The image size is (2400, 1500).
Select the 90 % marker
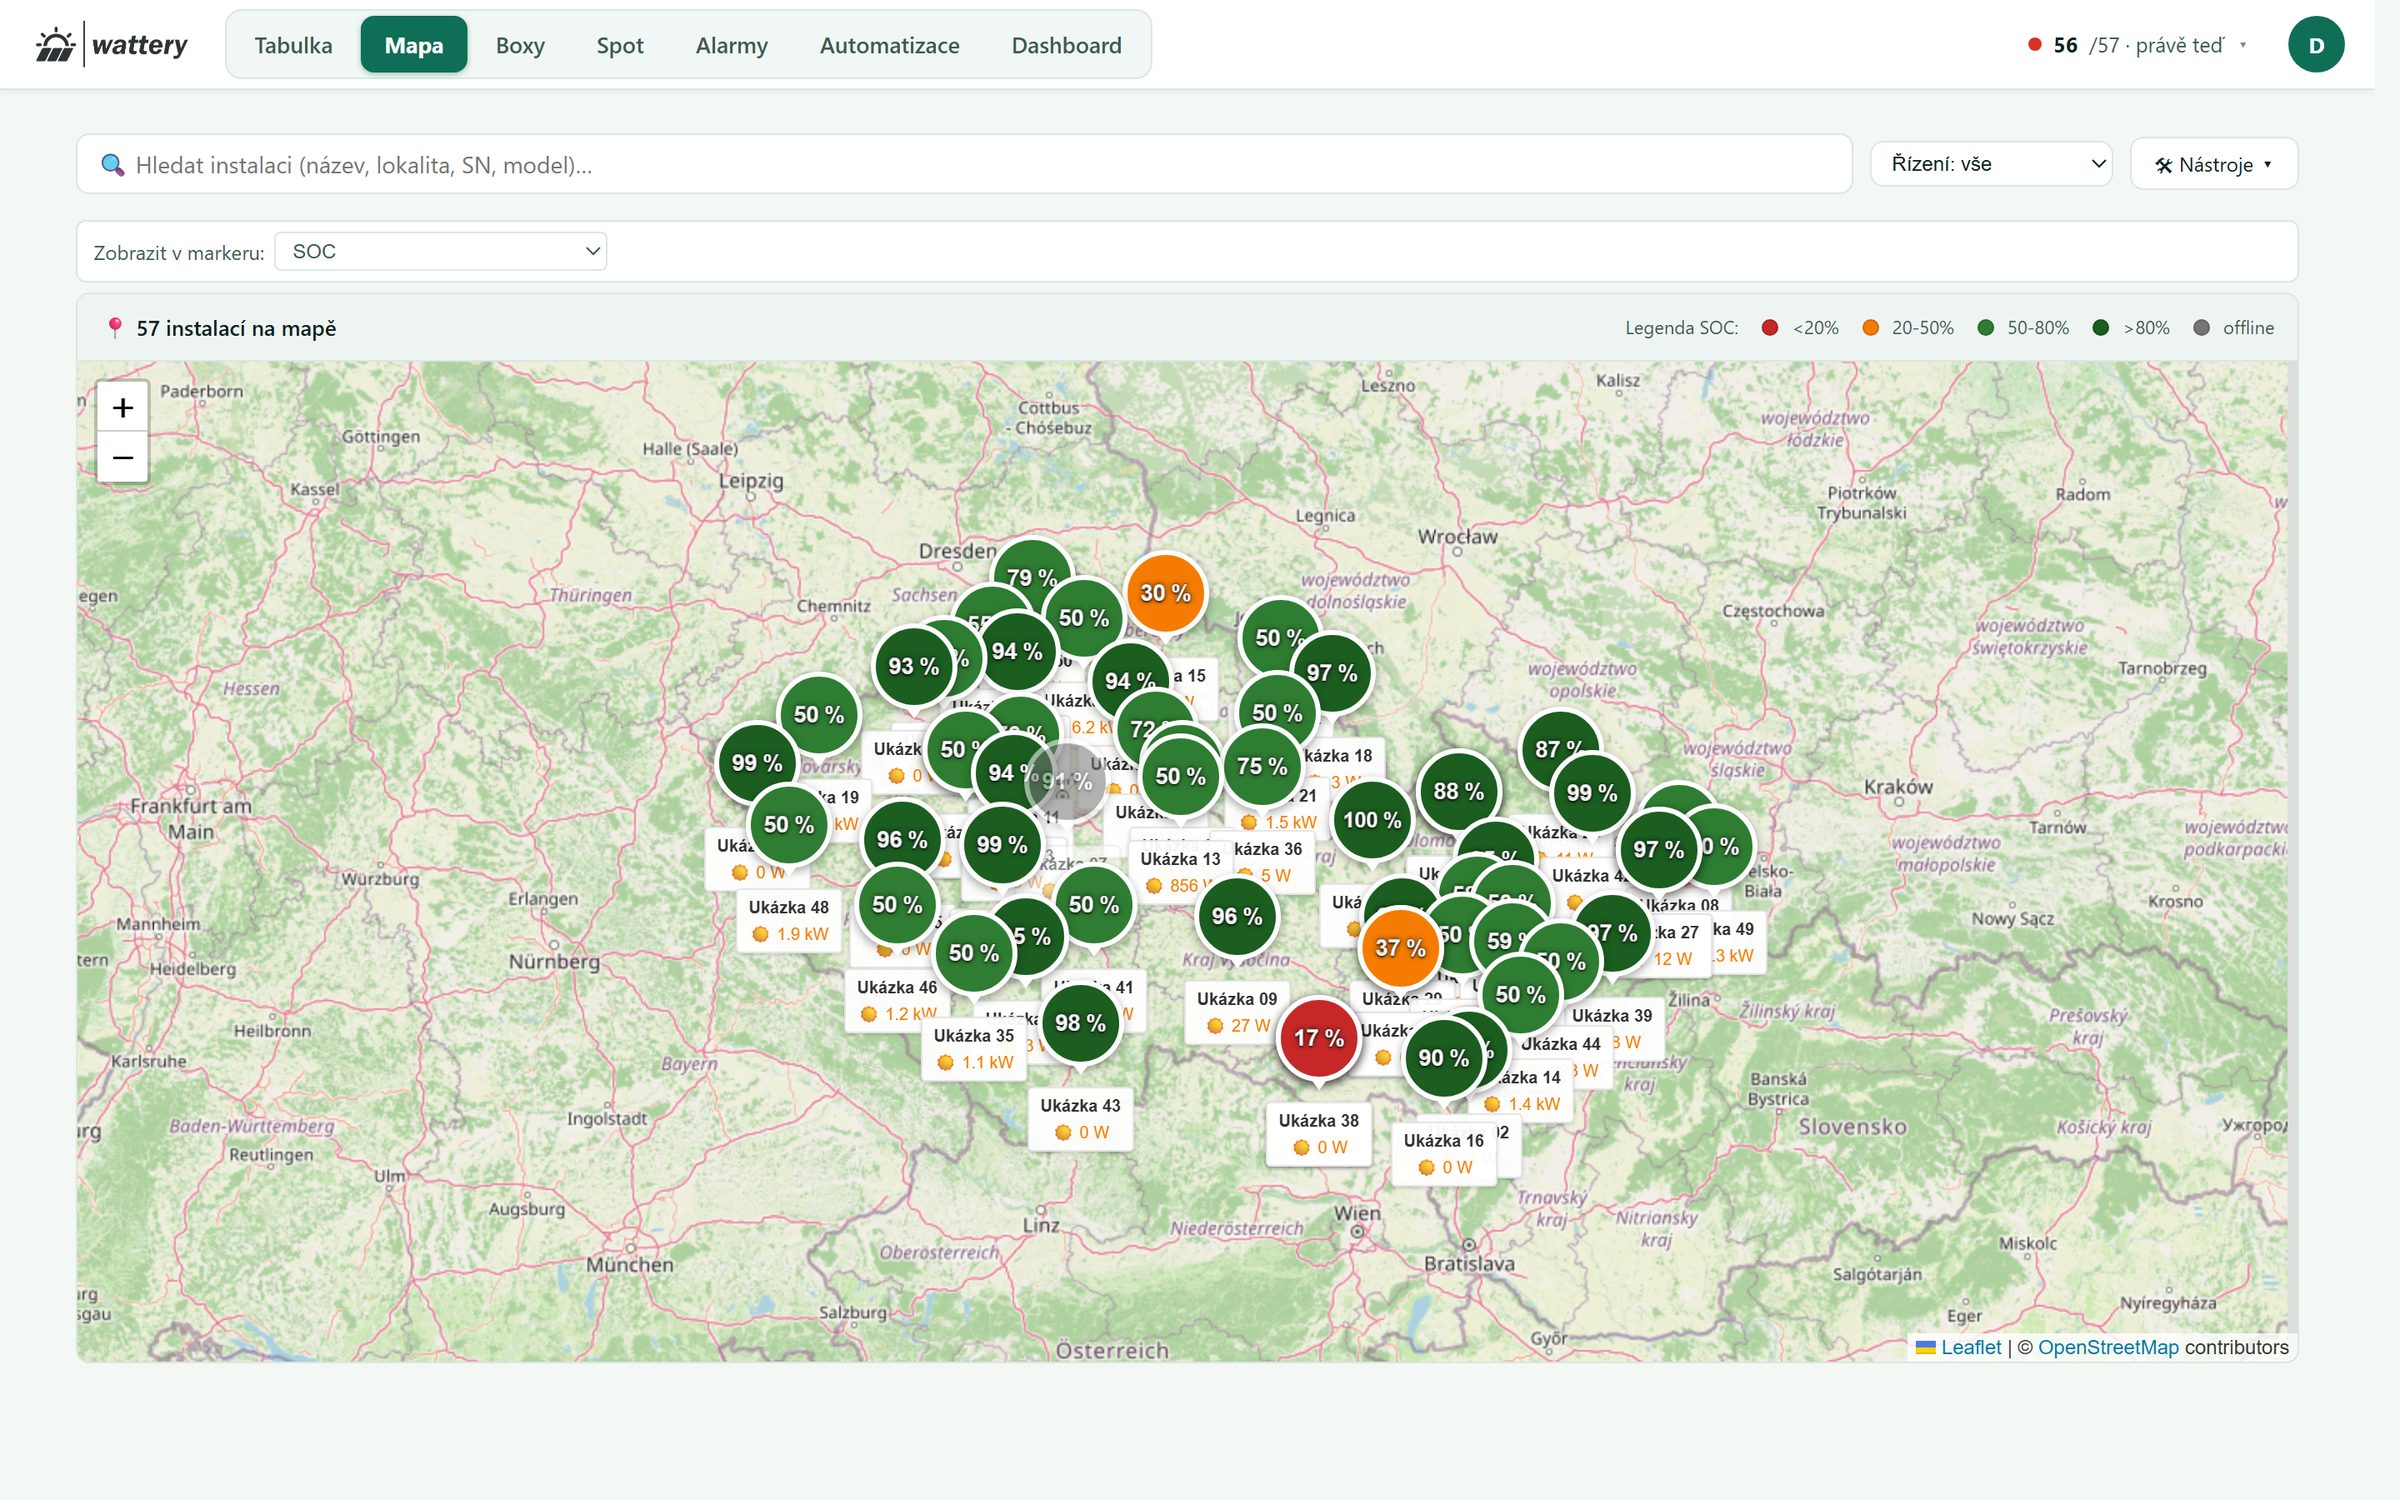1443,1058
